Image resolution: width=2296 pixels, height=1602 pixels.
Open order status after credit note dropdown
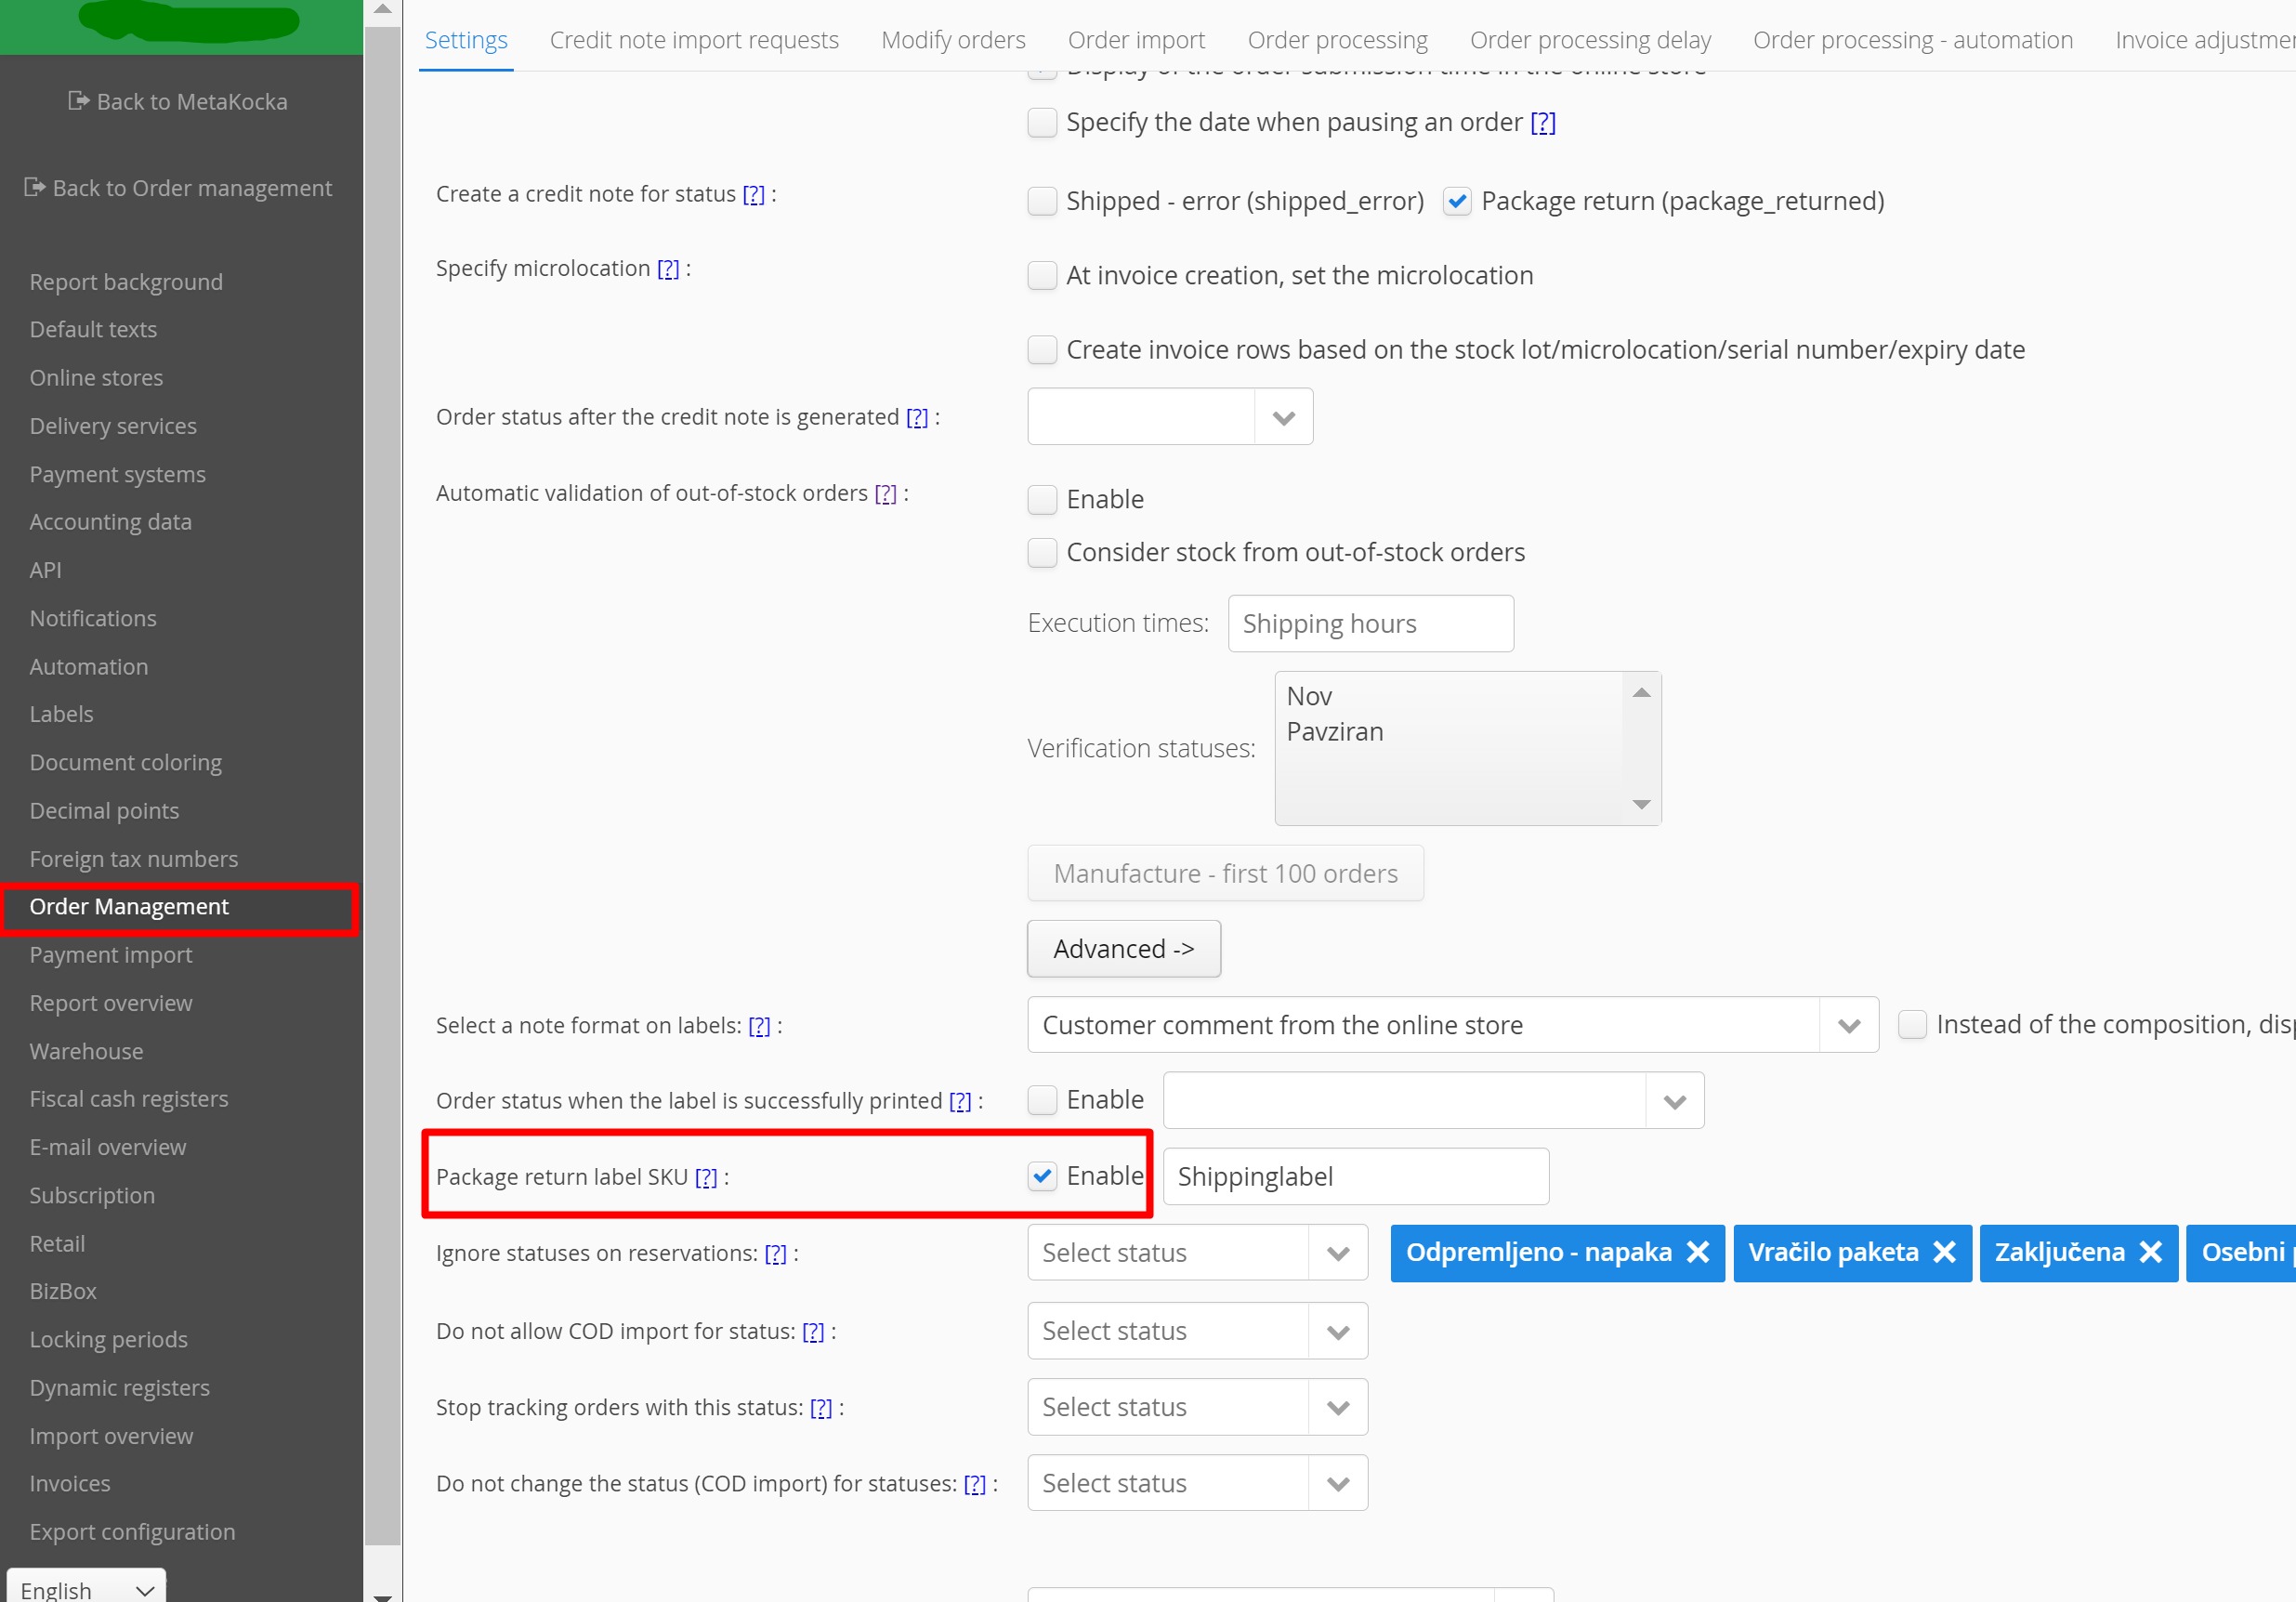tap(1283, 417)
